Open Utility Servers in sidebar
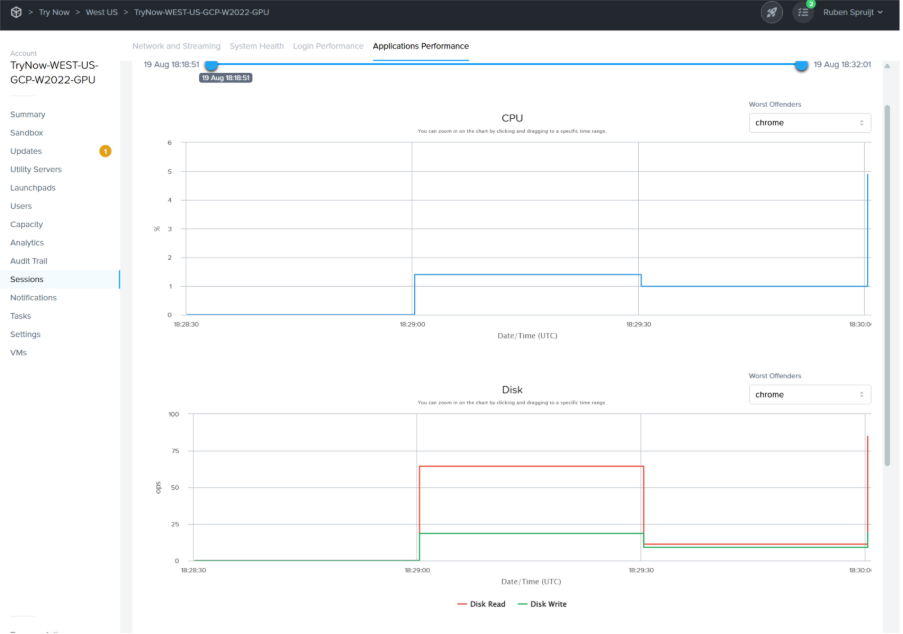Screen dimensions: 903x634 [36, 169]
